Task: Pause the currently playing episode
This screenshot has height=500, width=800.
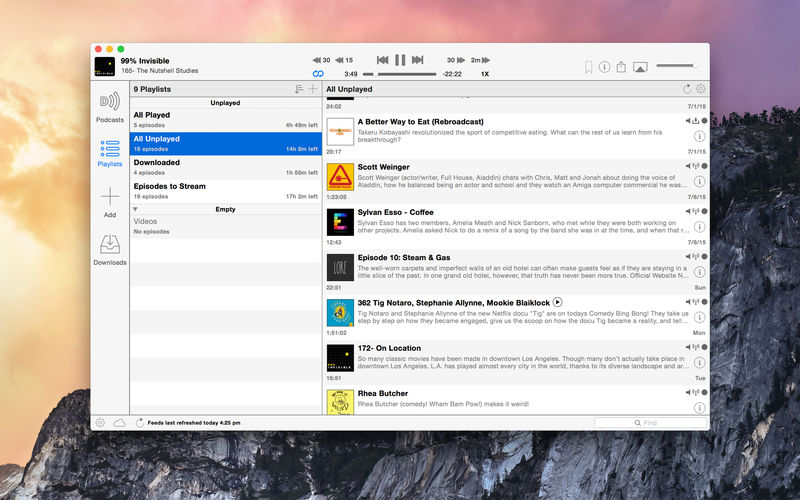Action: pos(400,60)
